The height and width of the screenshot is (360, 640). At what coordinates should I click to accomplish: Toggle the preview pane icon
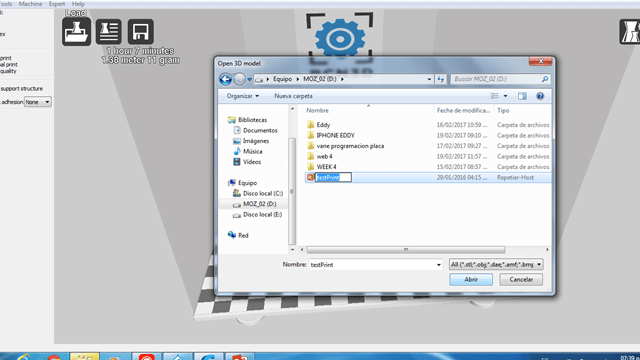[522, 96]
